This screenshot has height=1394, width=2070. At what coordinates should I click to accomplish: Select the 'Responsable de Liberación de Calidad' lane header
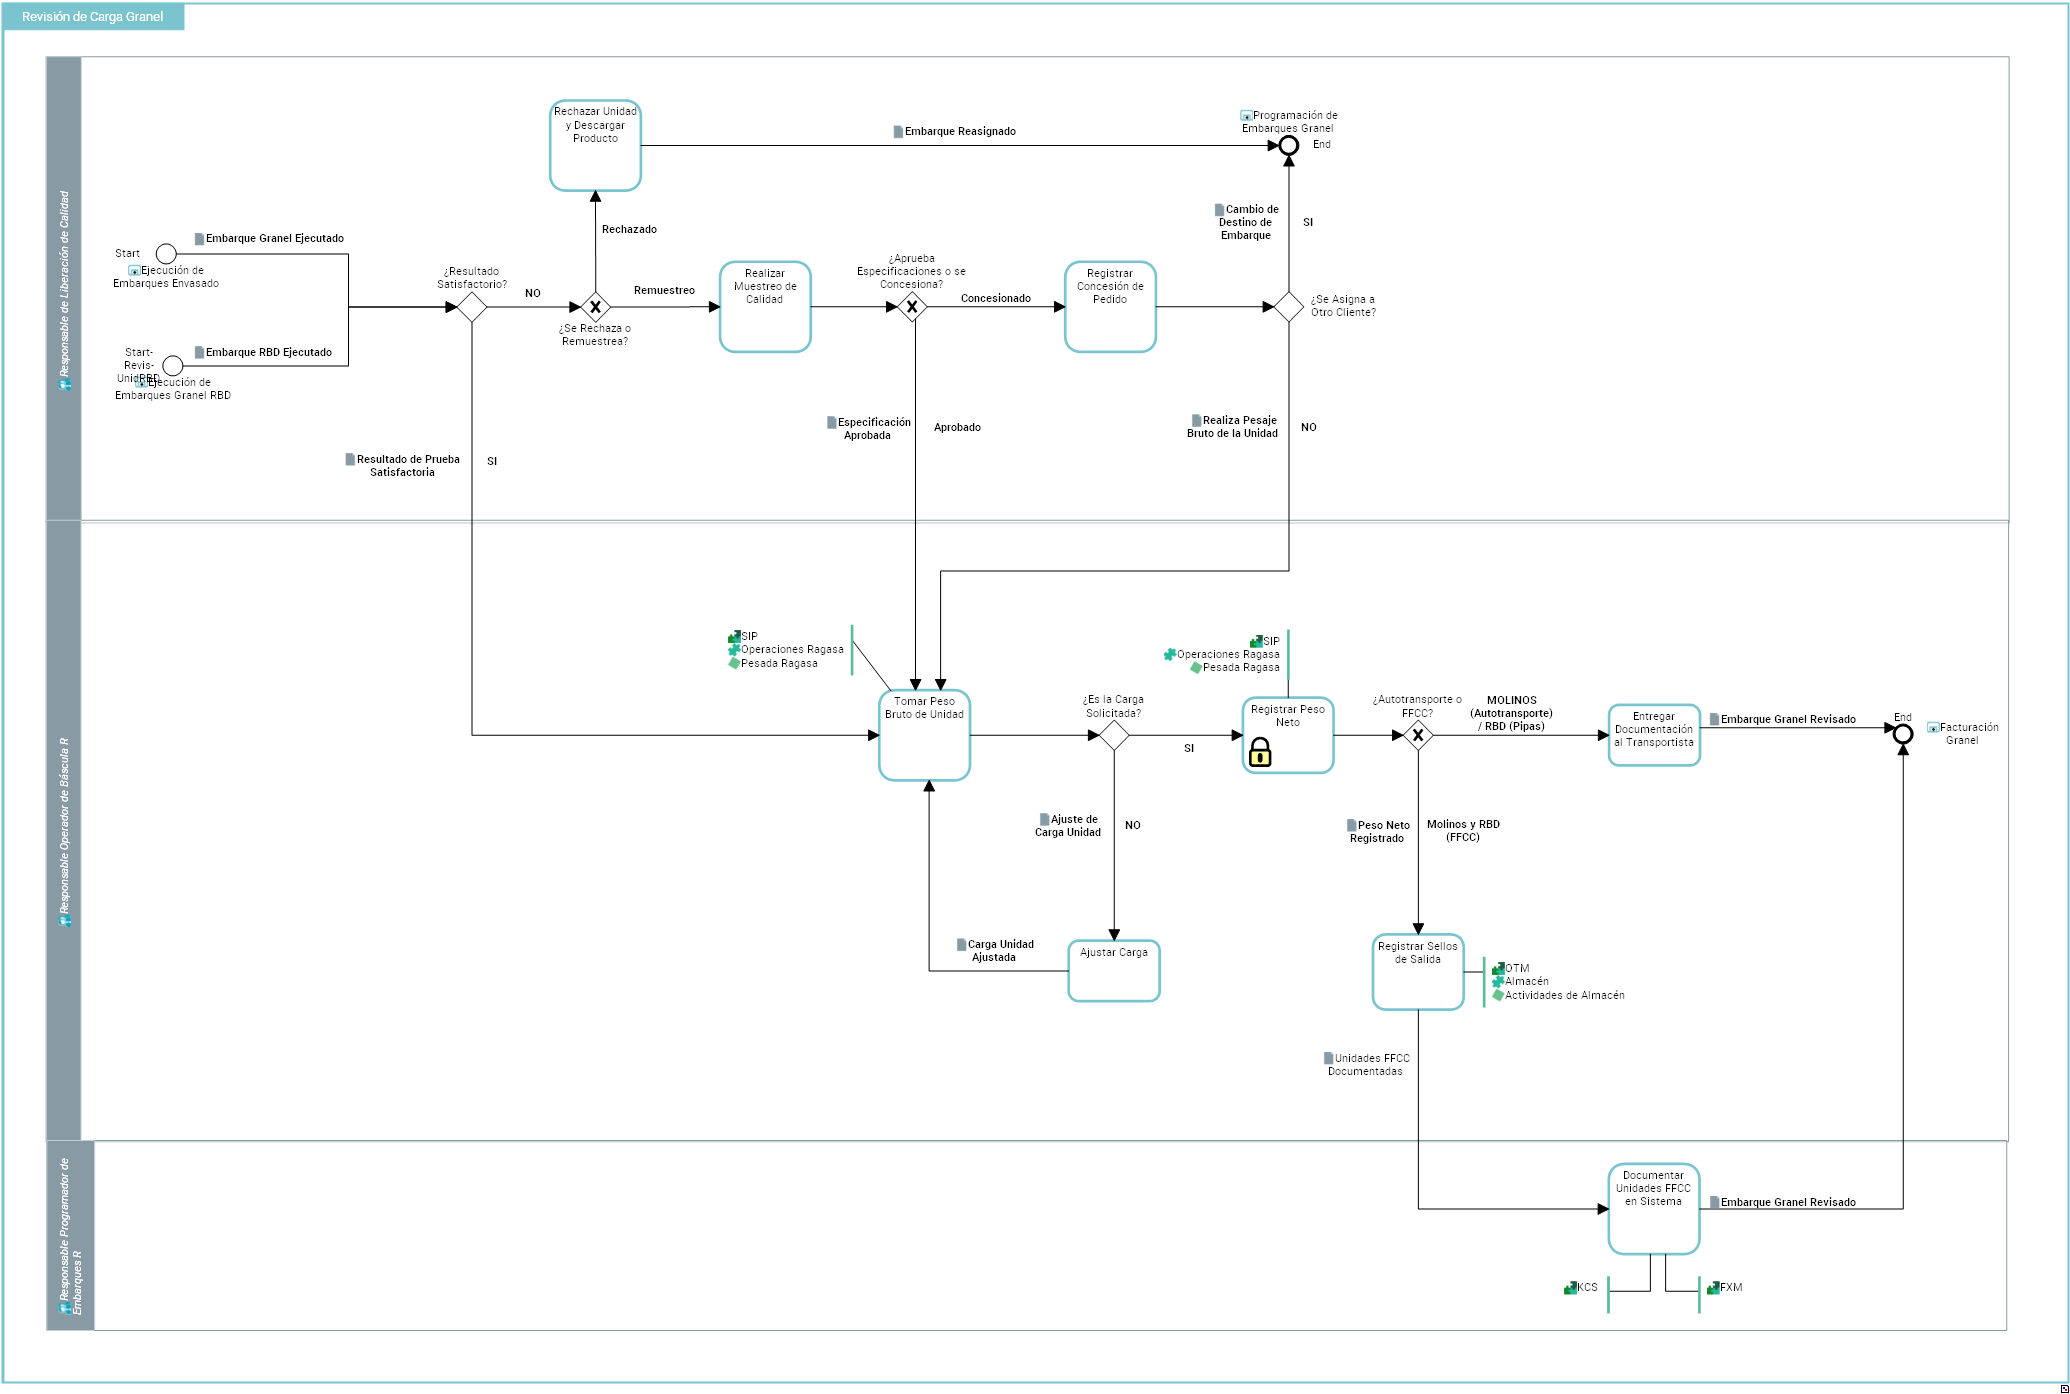click(64, 288)
